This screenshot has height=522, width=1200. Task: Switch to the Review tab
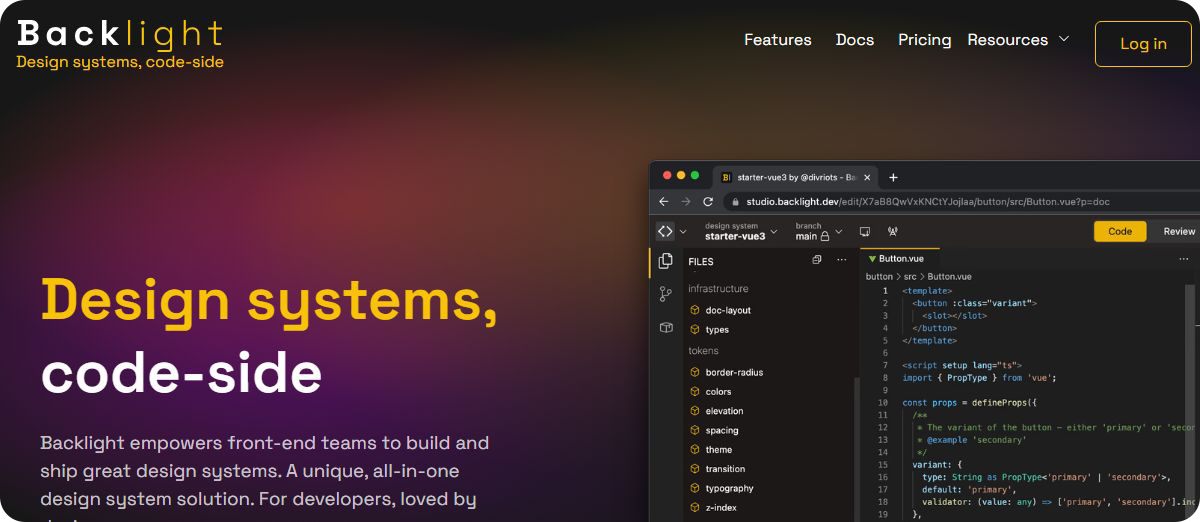[x=1177, y=231]
